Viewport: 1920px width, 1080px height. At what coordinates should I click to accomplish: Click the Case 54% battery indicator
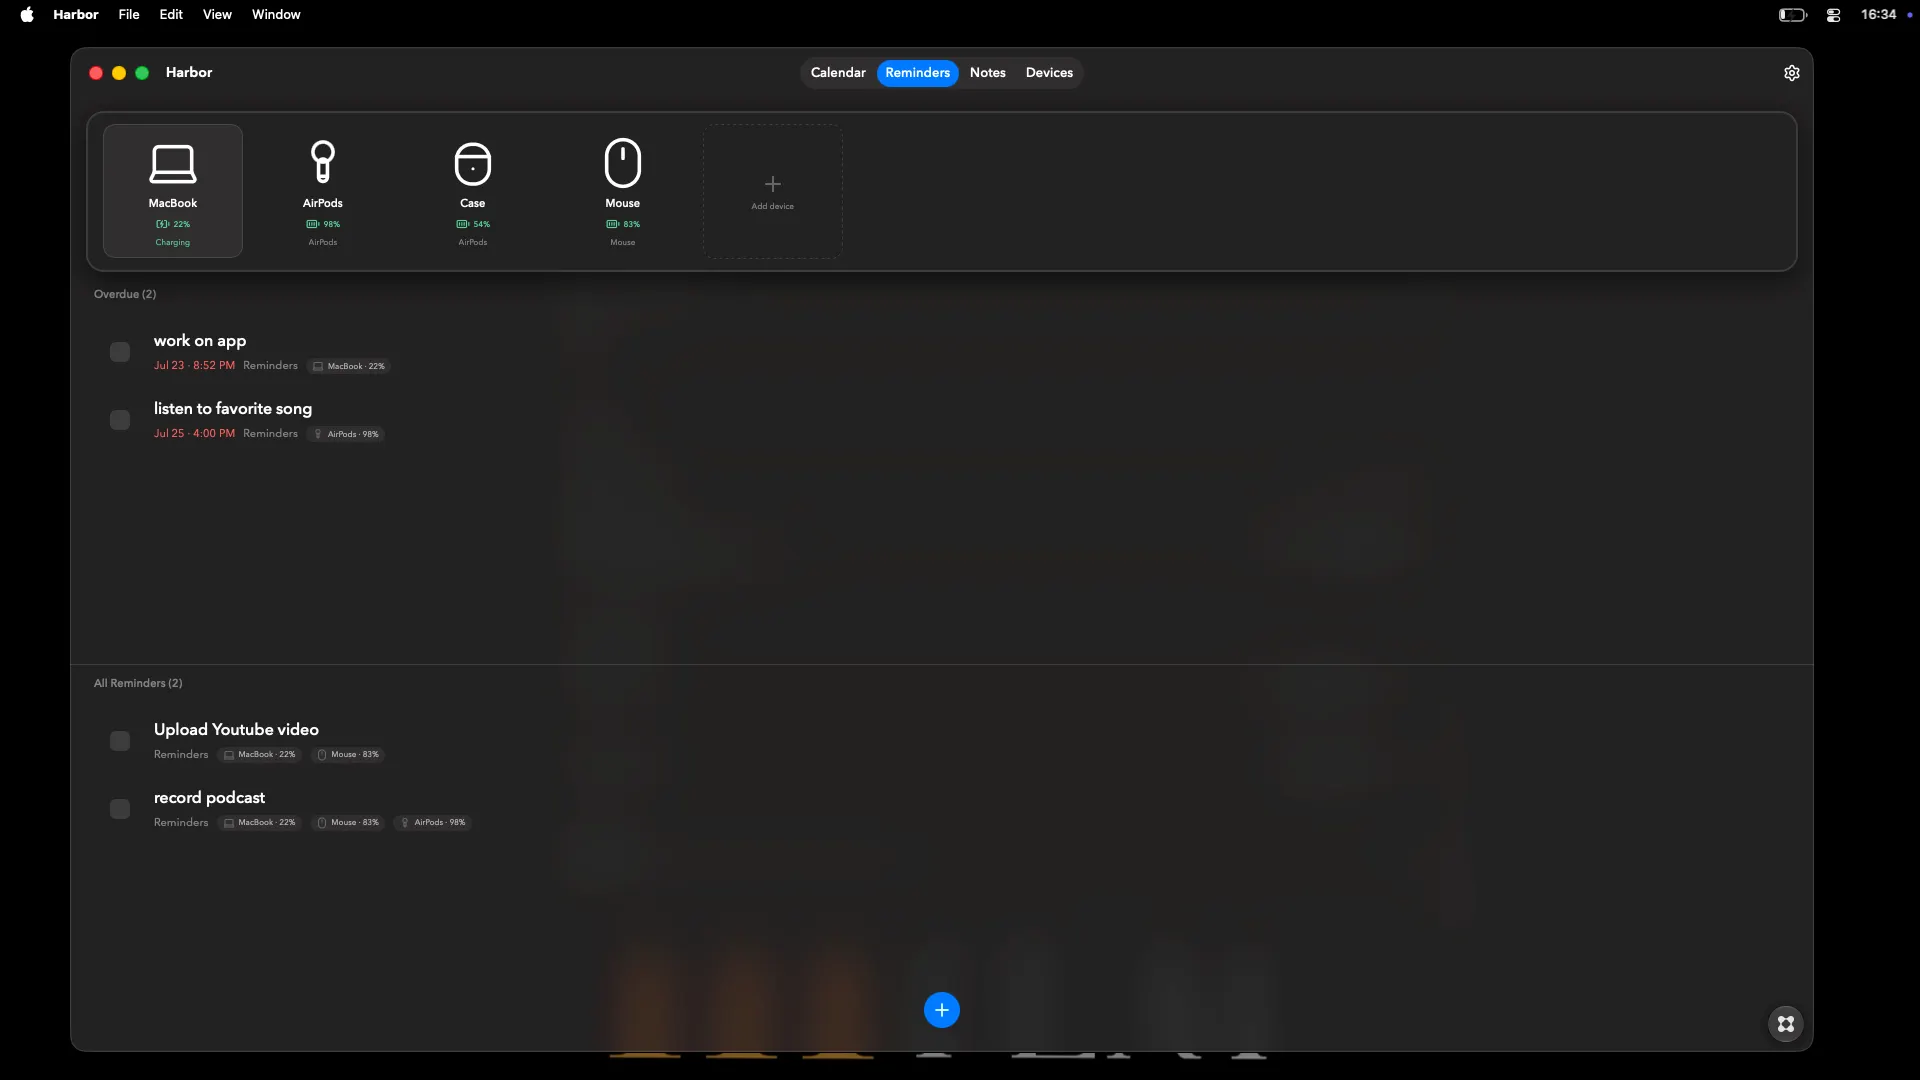click(x=473, y=224)
